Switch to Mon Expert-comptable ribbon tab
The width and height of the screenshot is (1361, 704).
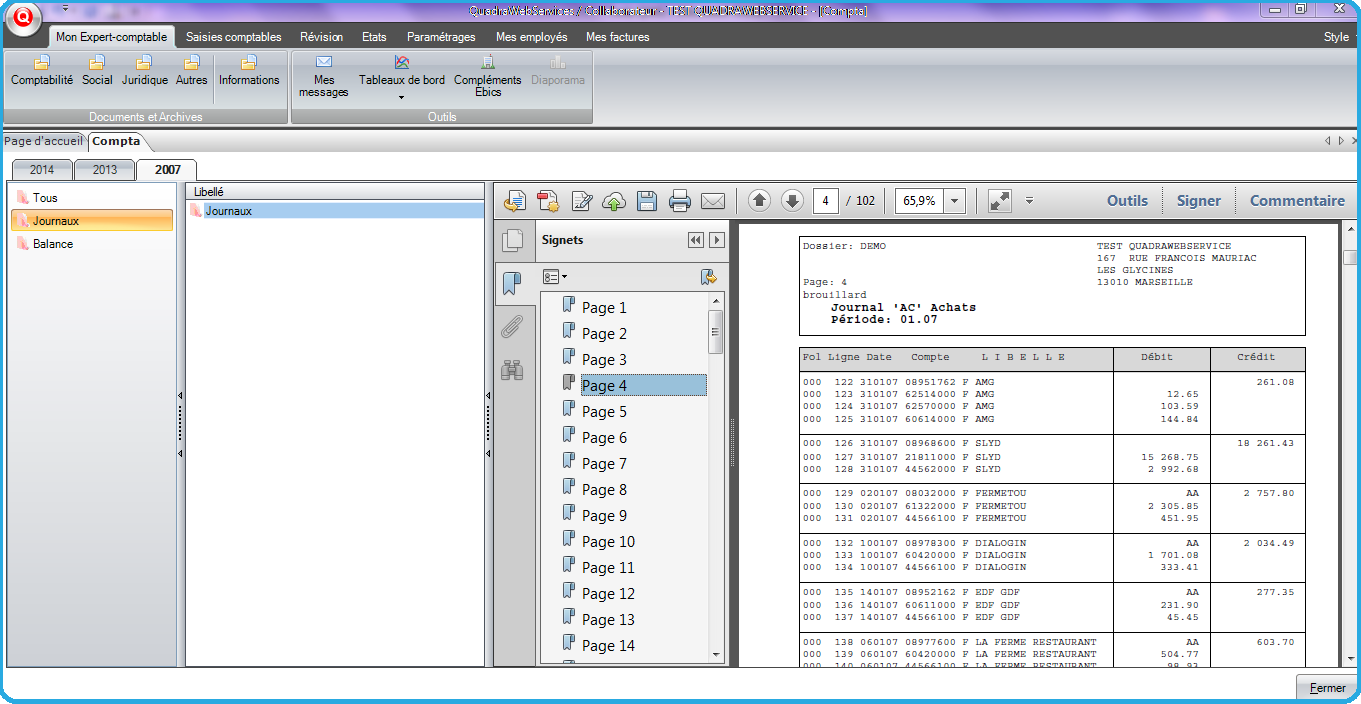click(111, 37)
